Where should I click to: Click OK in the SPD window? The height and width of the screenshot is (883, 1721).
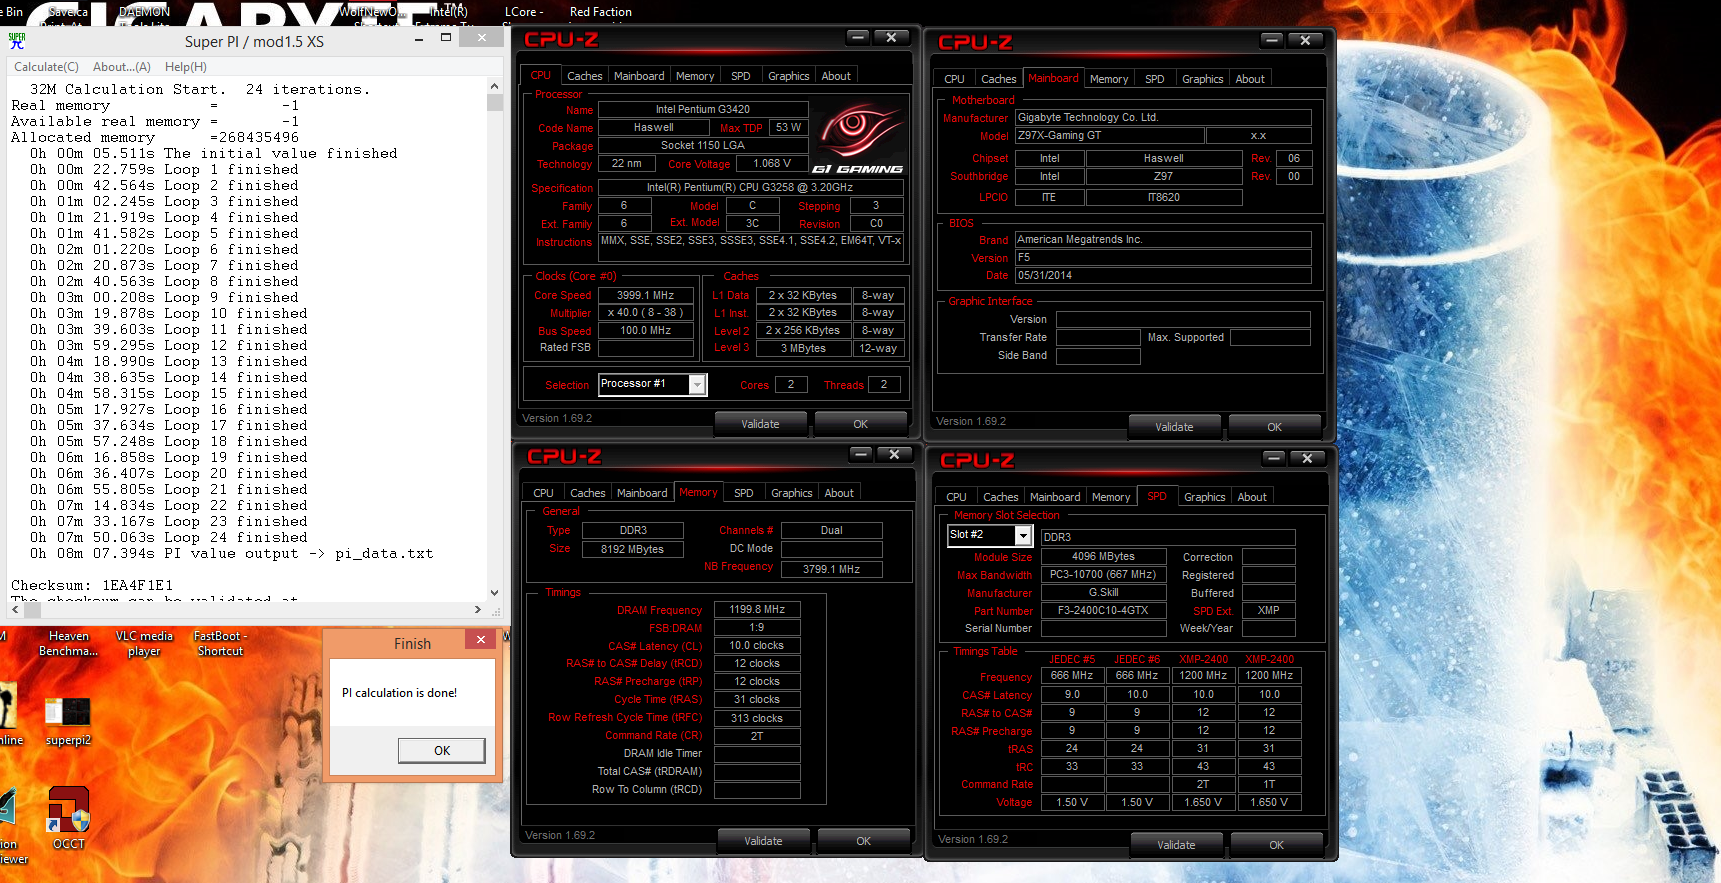point(1277,845)
